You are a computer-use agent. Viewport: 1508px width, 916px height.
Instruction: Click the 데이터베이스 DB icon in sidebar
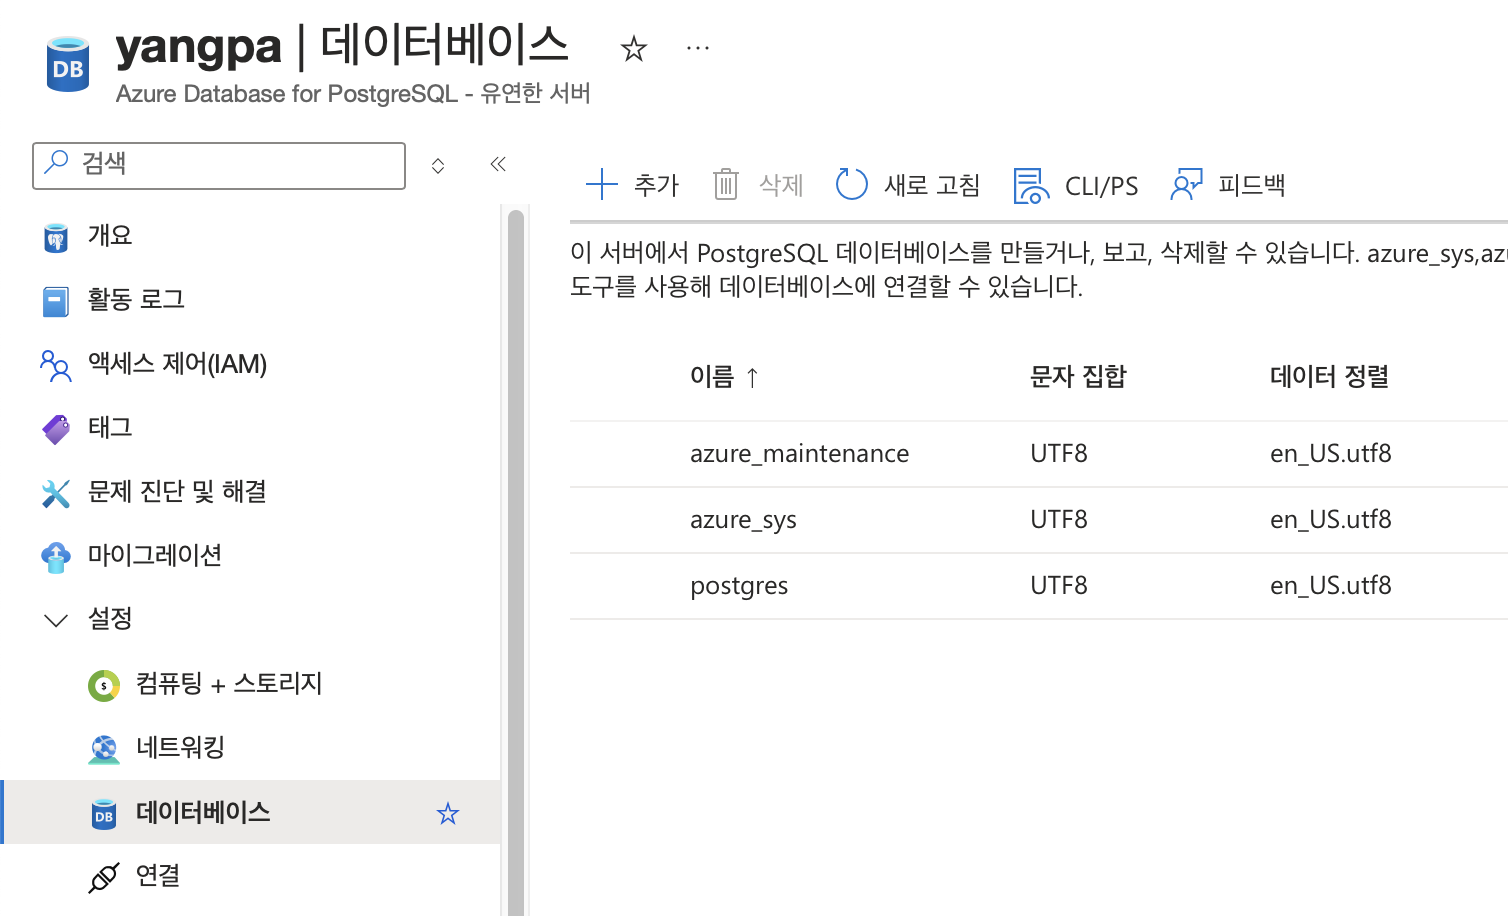tap(104, 814)
